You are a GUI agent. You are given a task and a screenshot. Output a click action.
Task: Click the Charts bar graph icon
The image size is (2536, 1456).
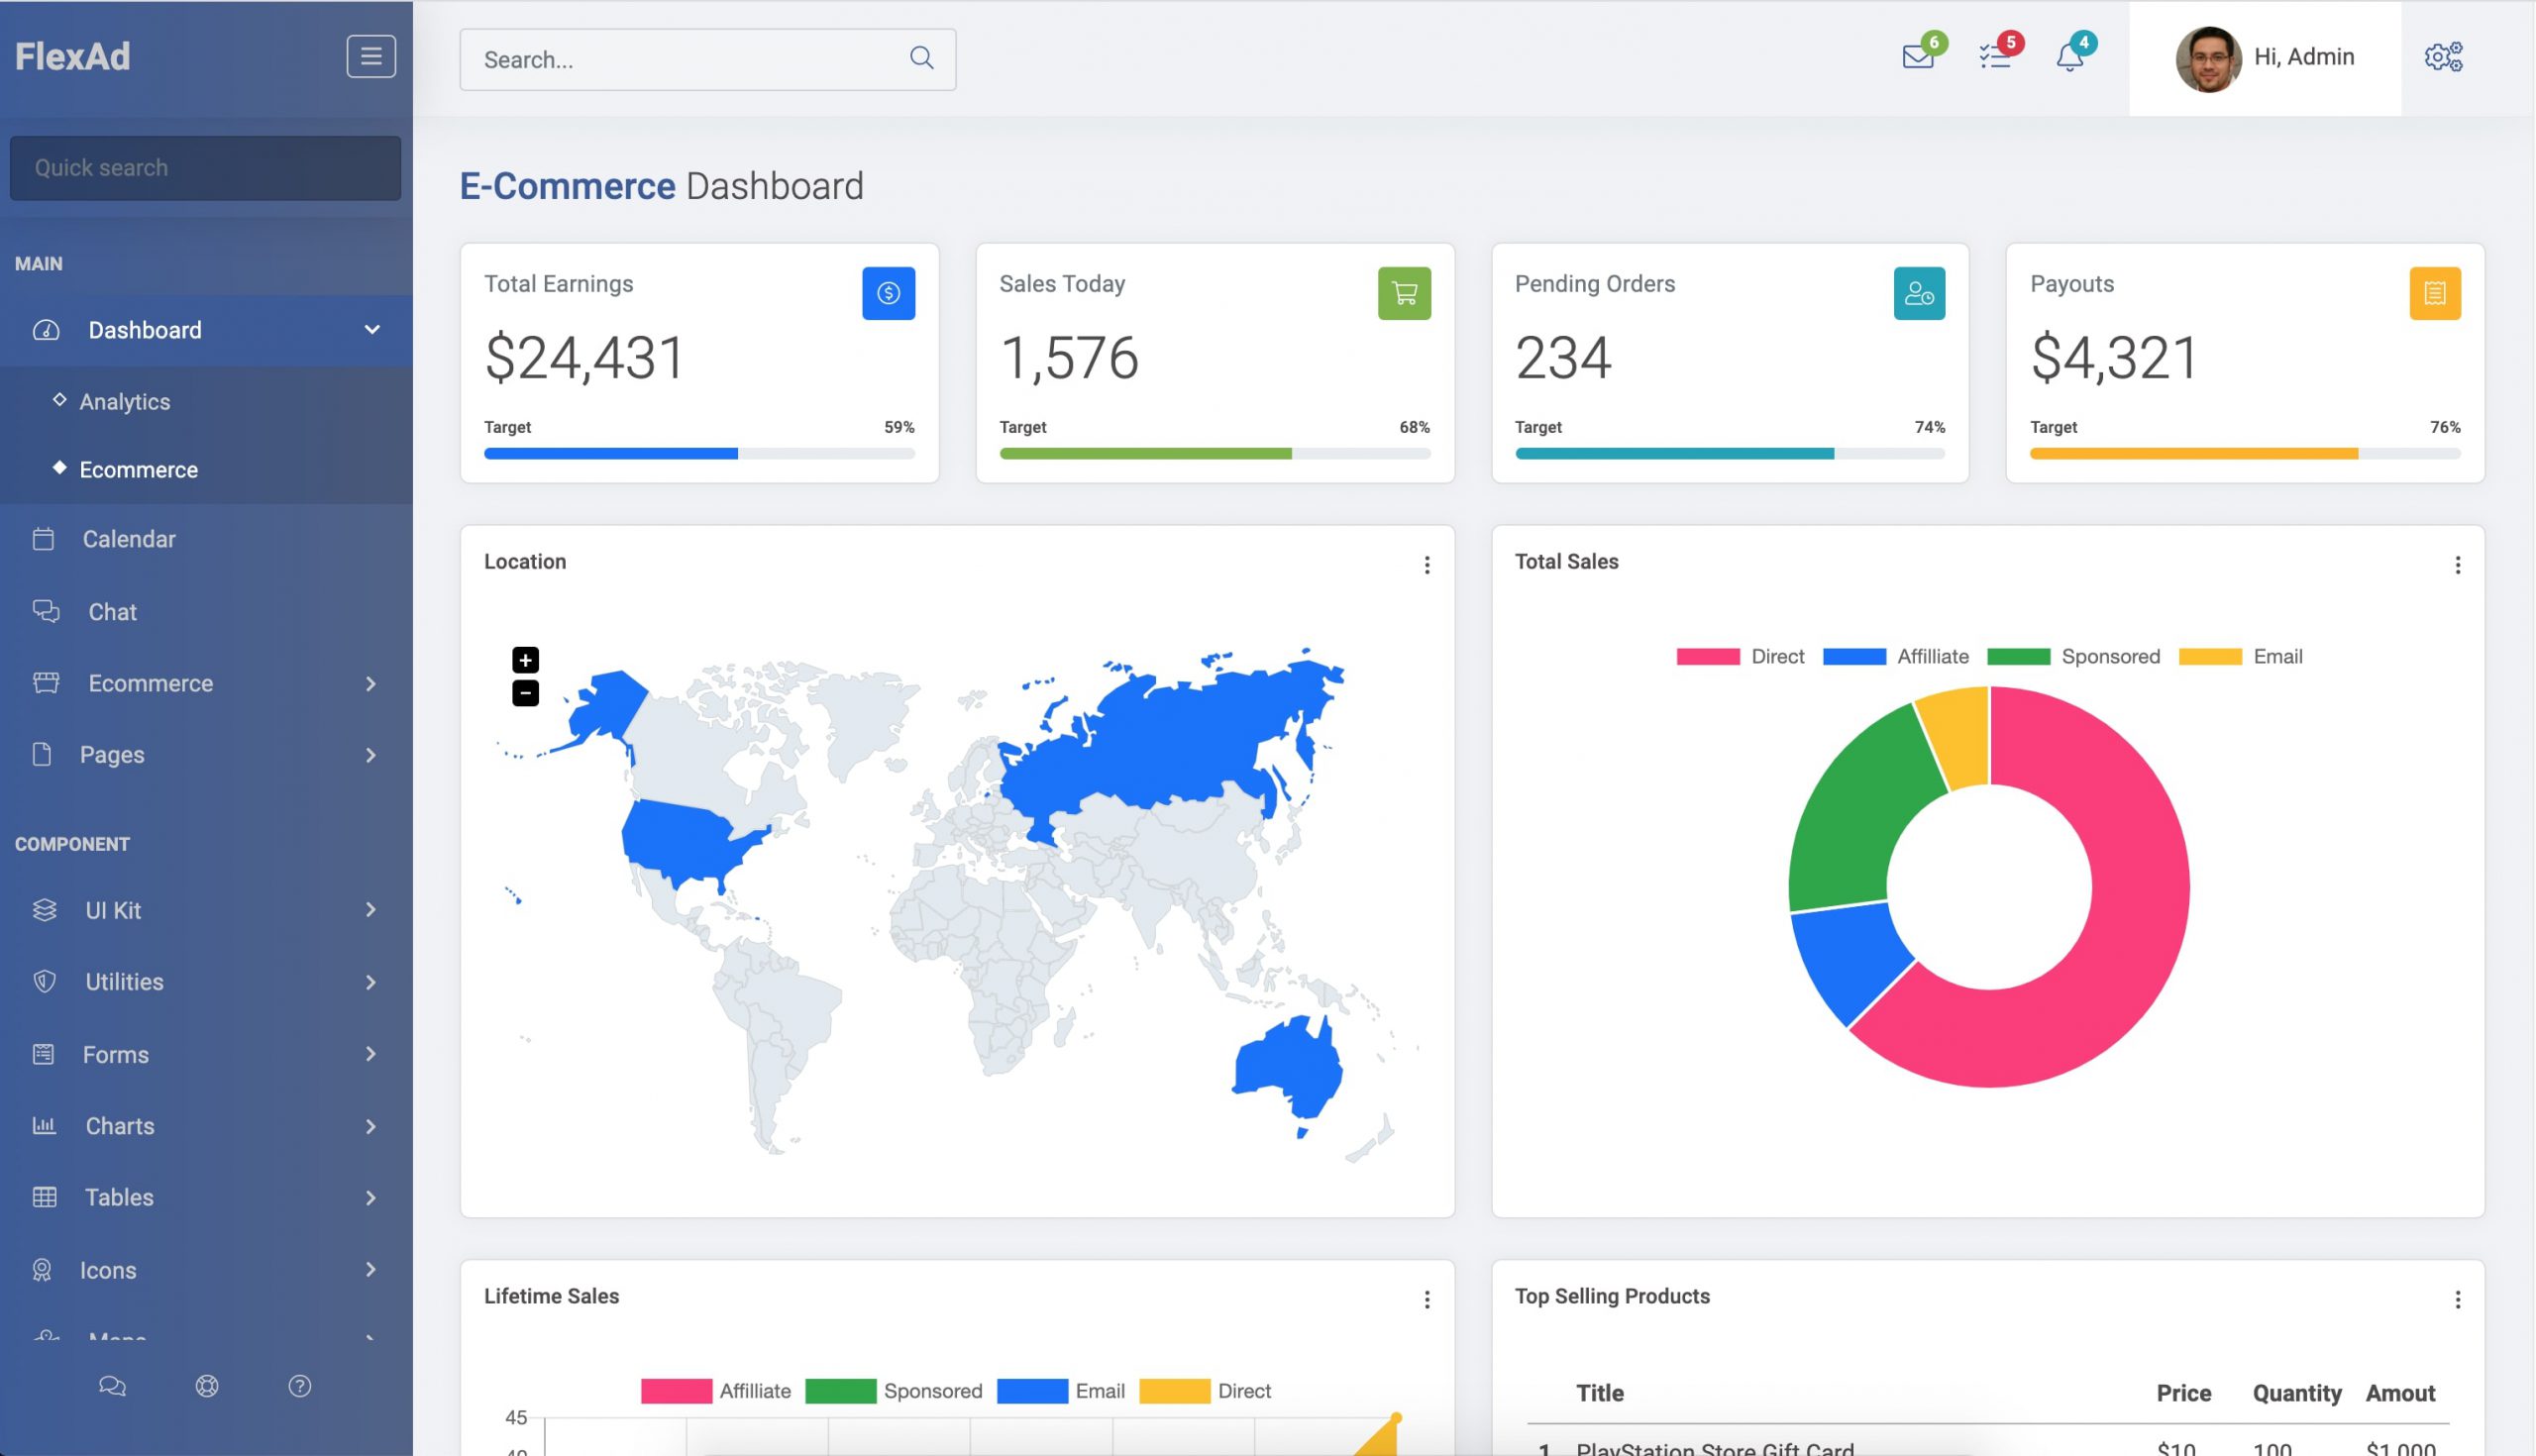point(44,1126)
